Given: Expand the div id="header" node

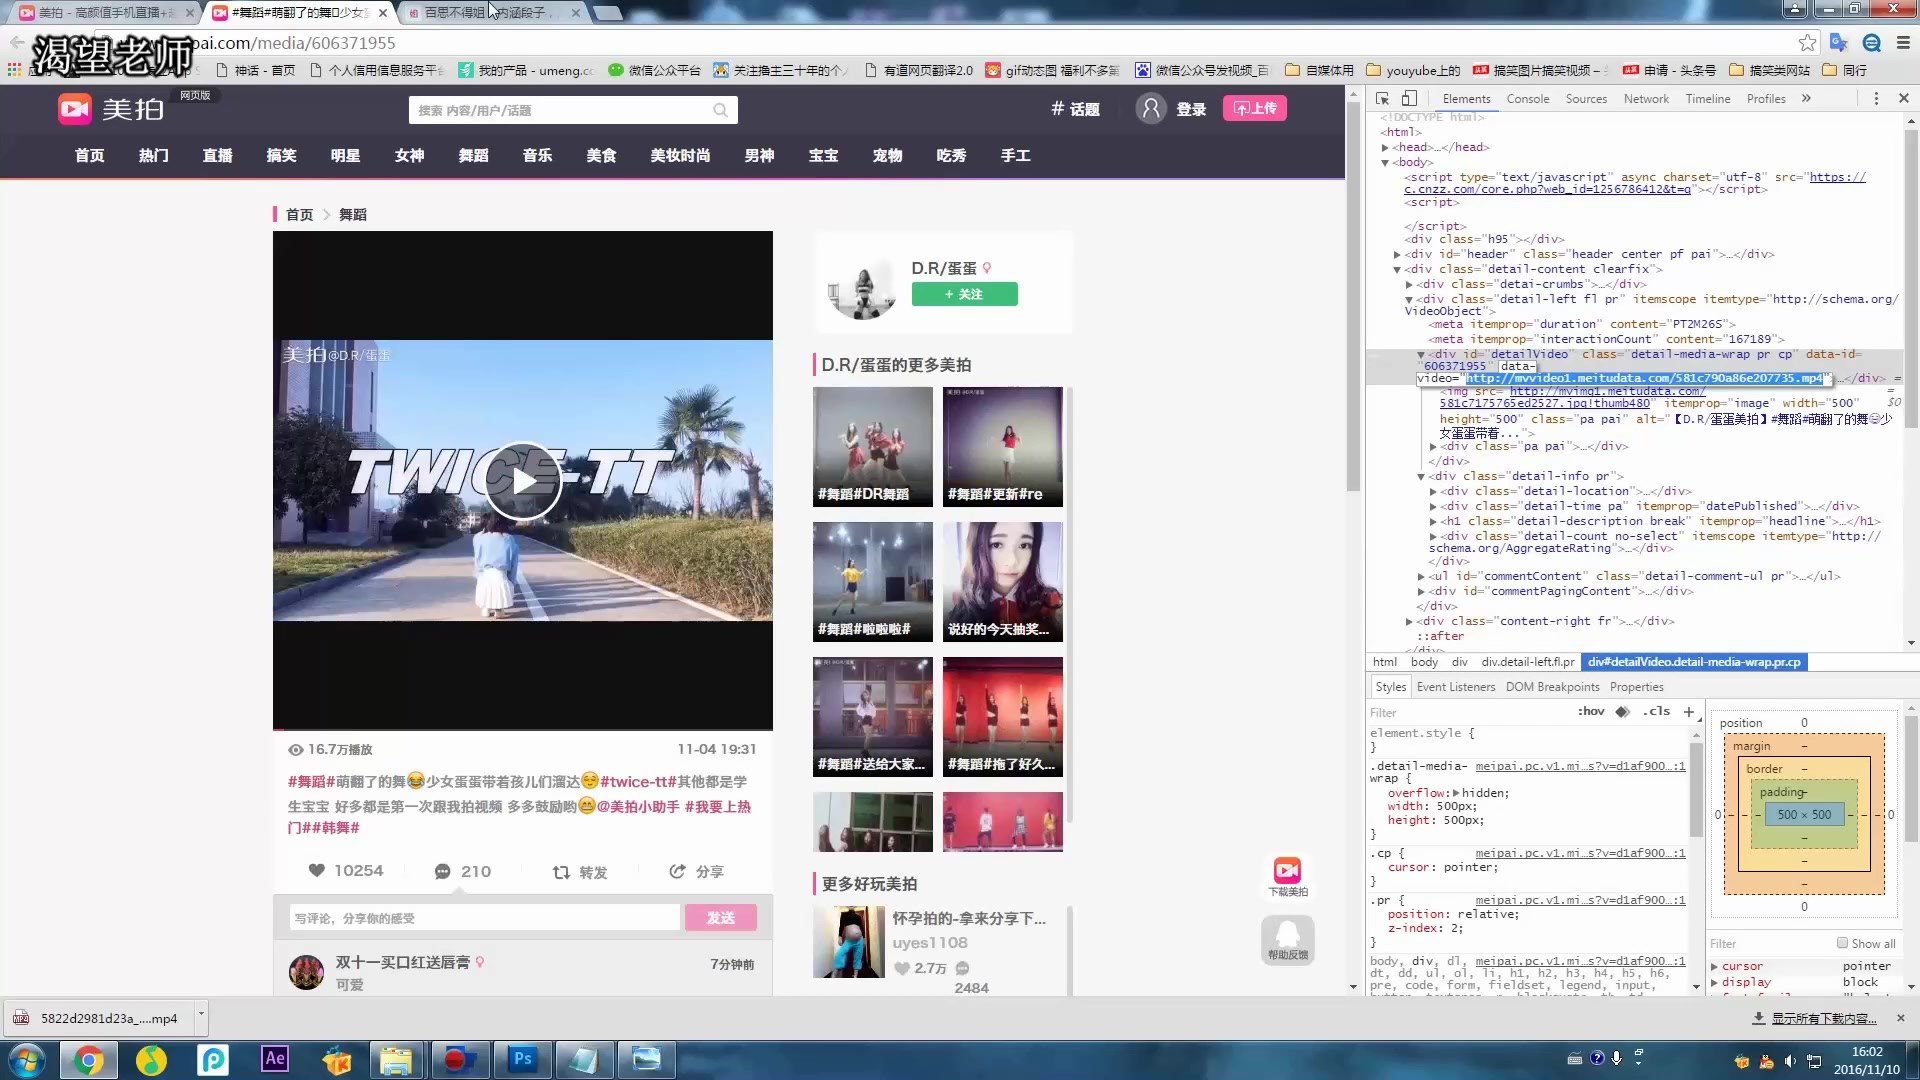Looking at the screenshot, I should tap(1397, 254).
